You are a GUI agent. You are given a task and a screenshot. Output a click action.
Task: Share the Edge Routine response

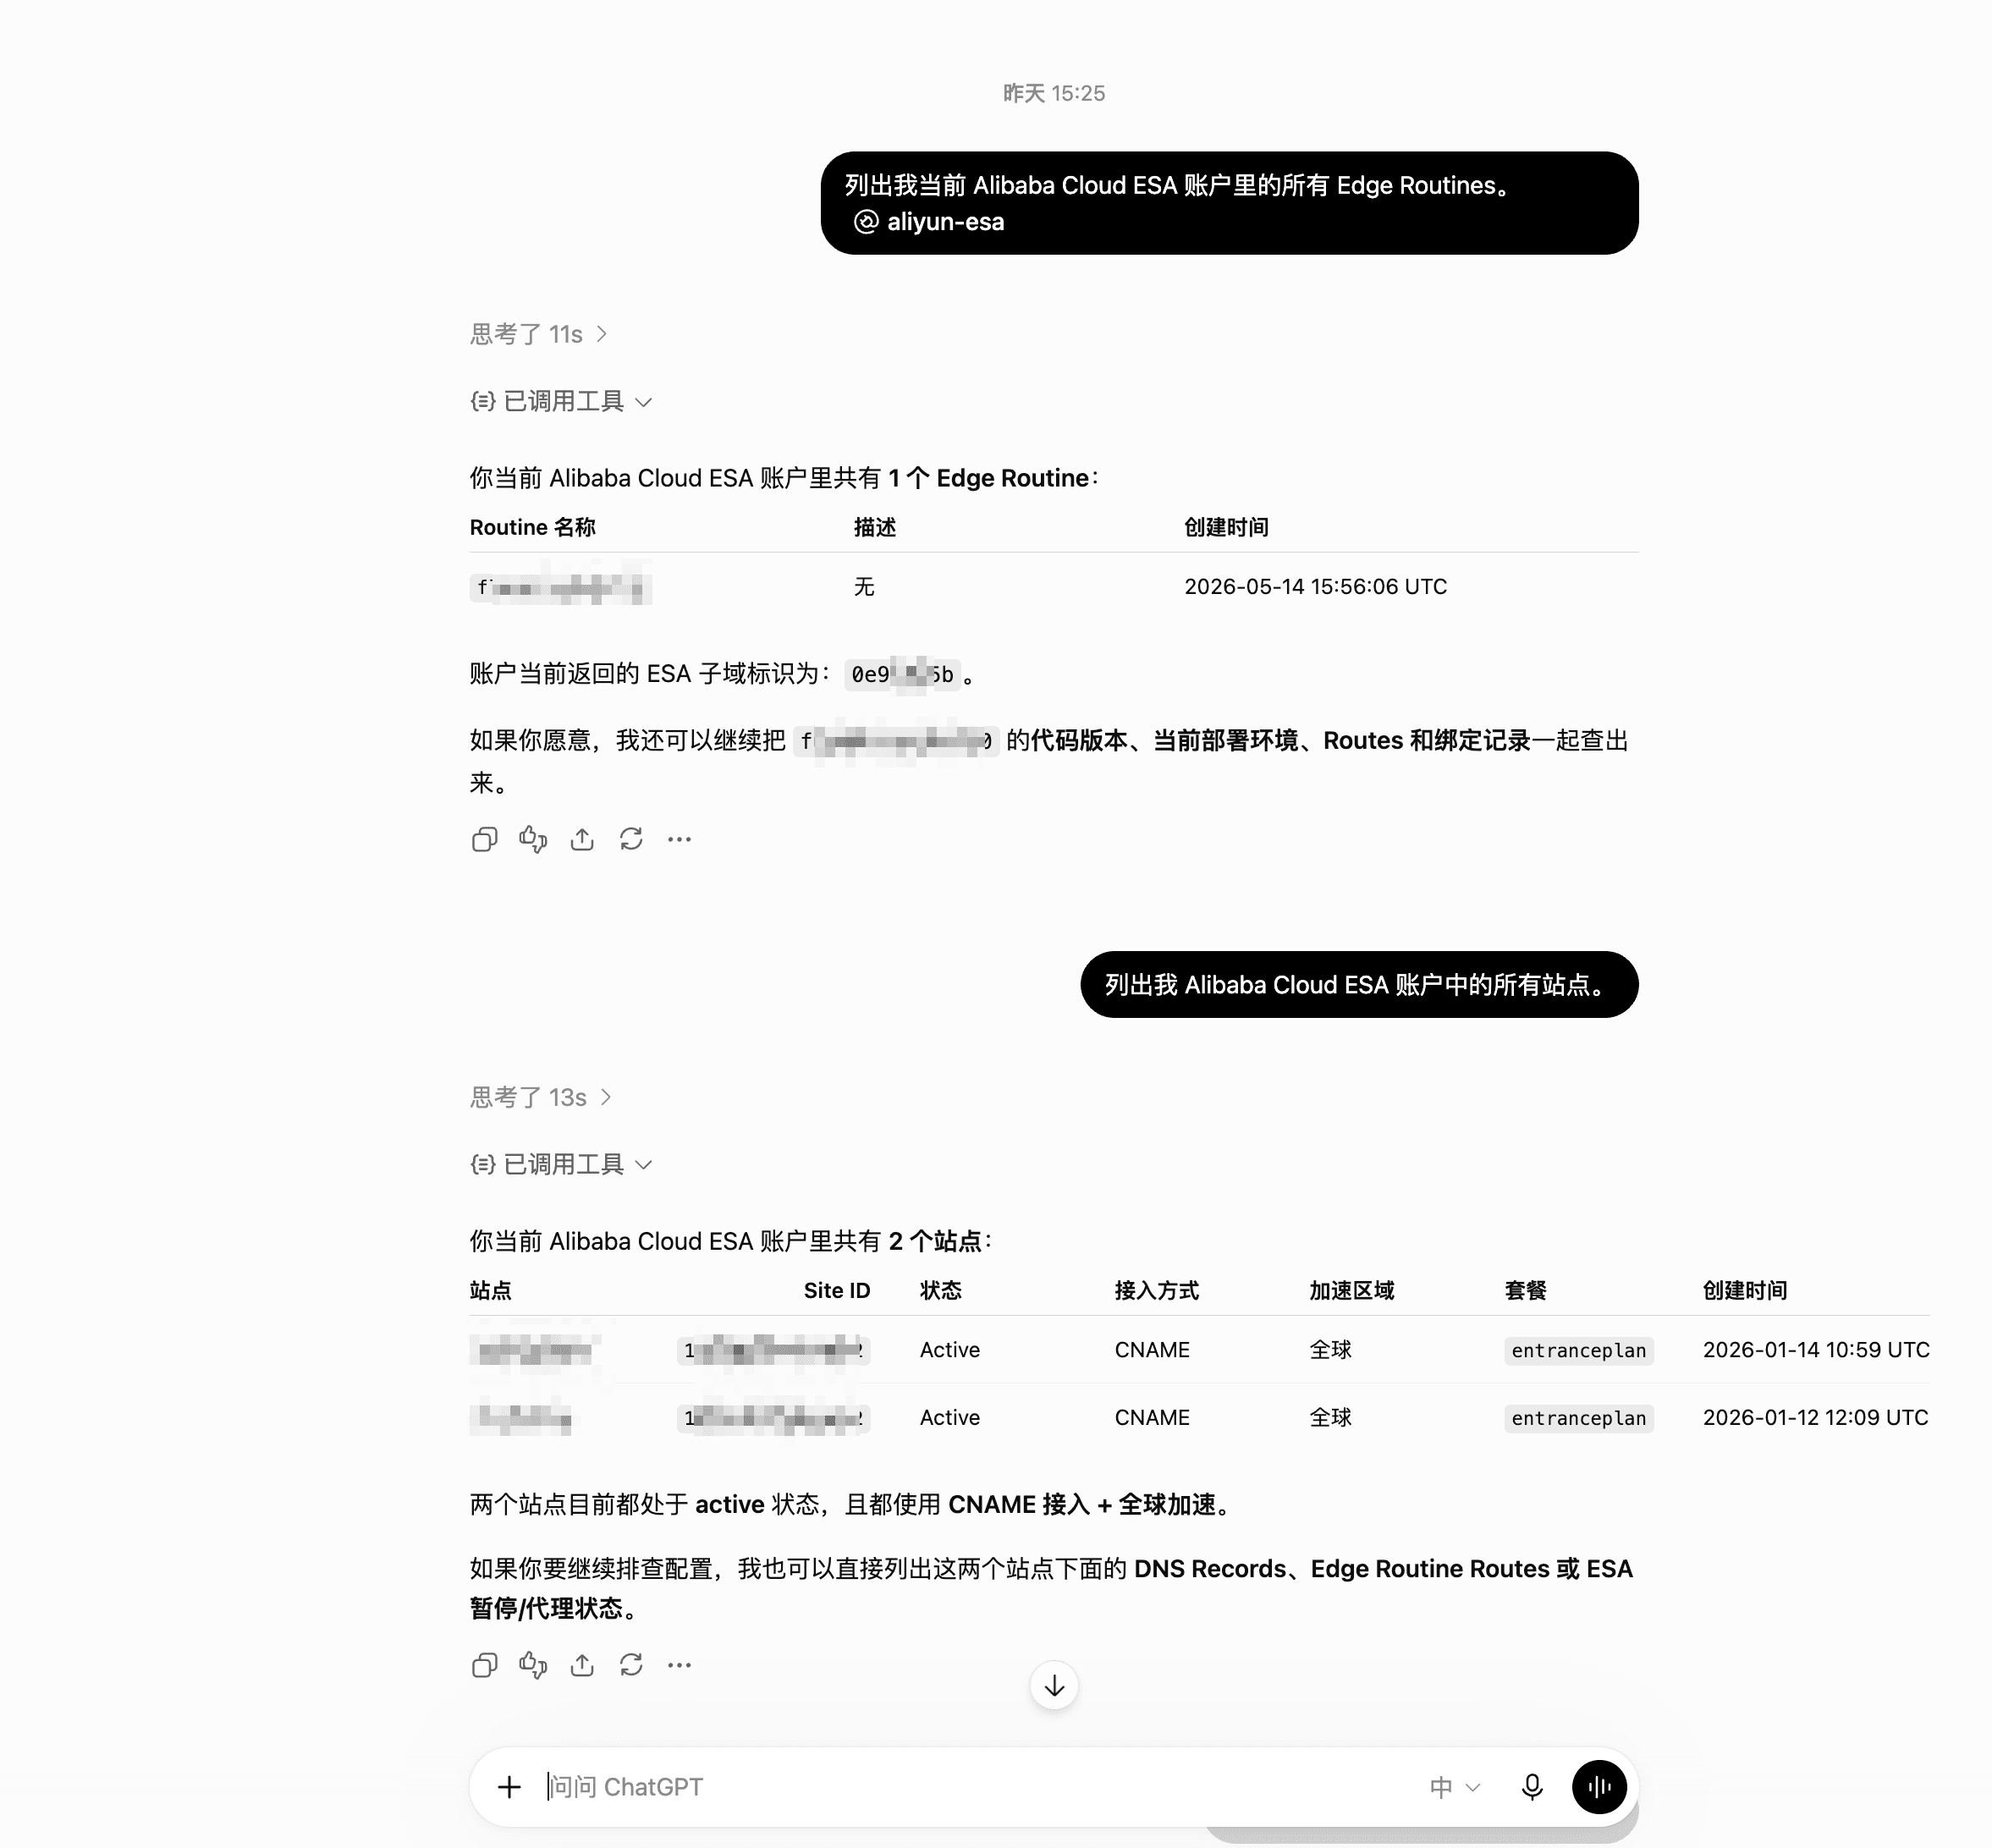pos(582,839)
